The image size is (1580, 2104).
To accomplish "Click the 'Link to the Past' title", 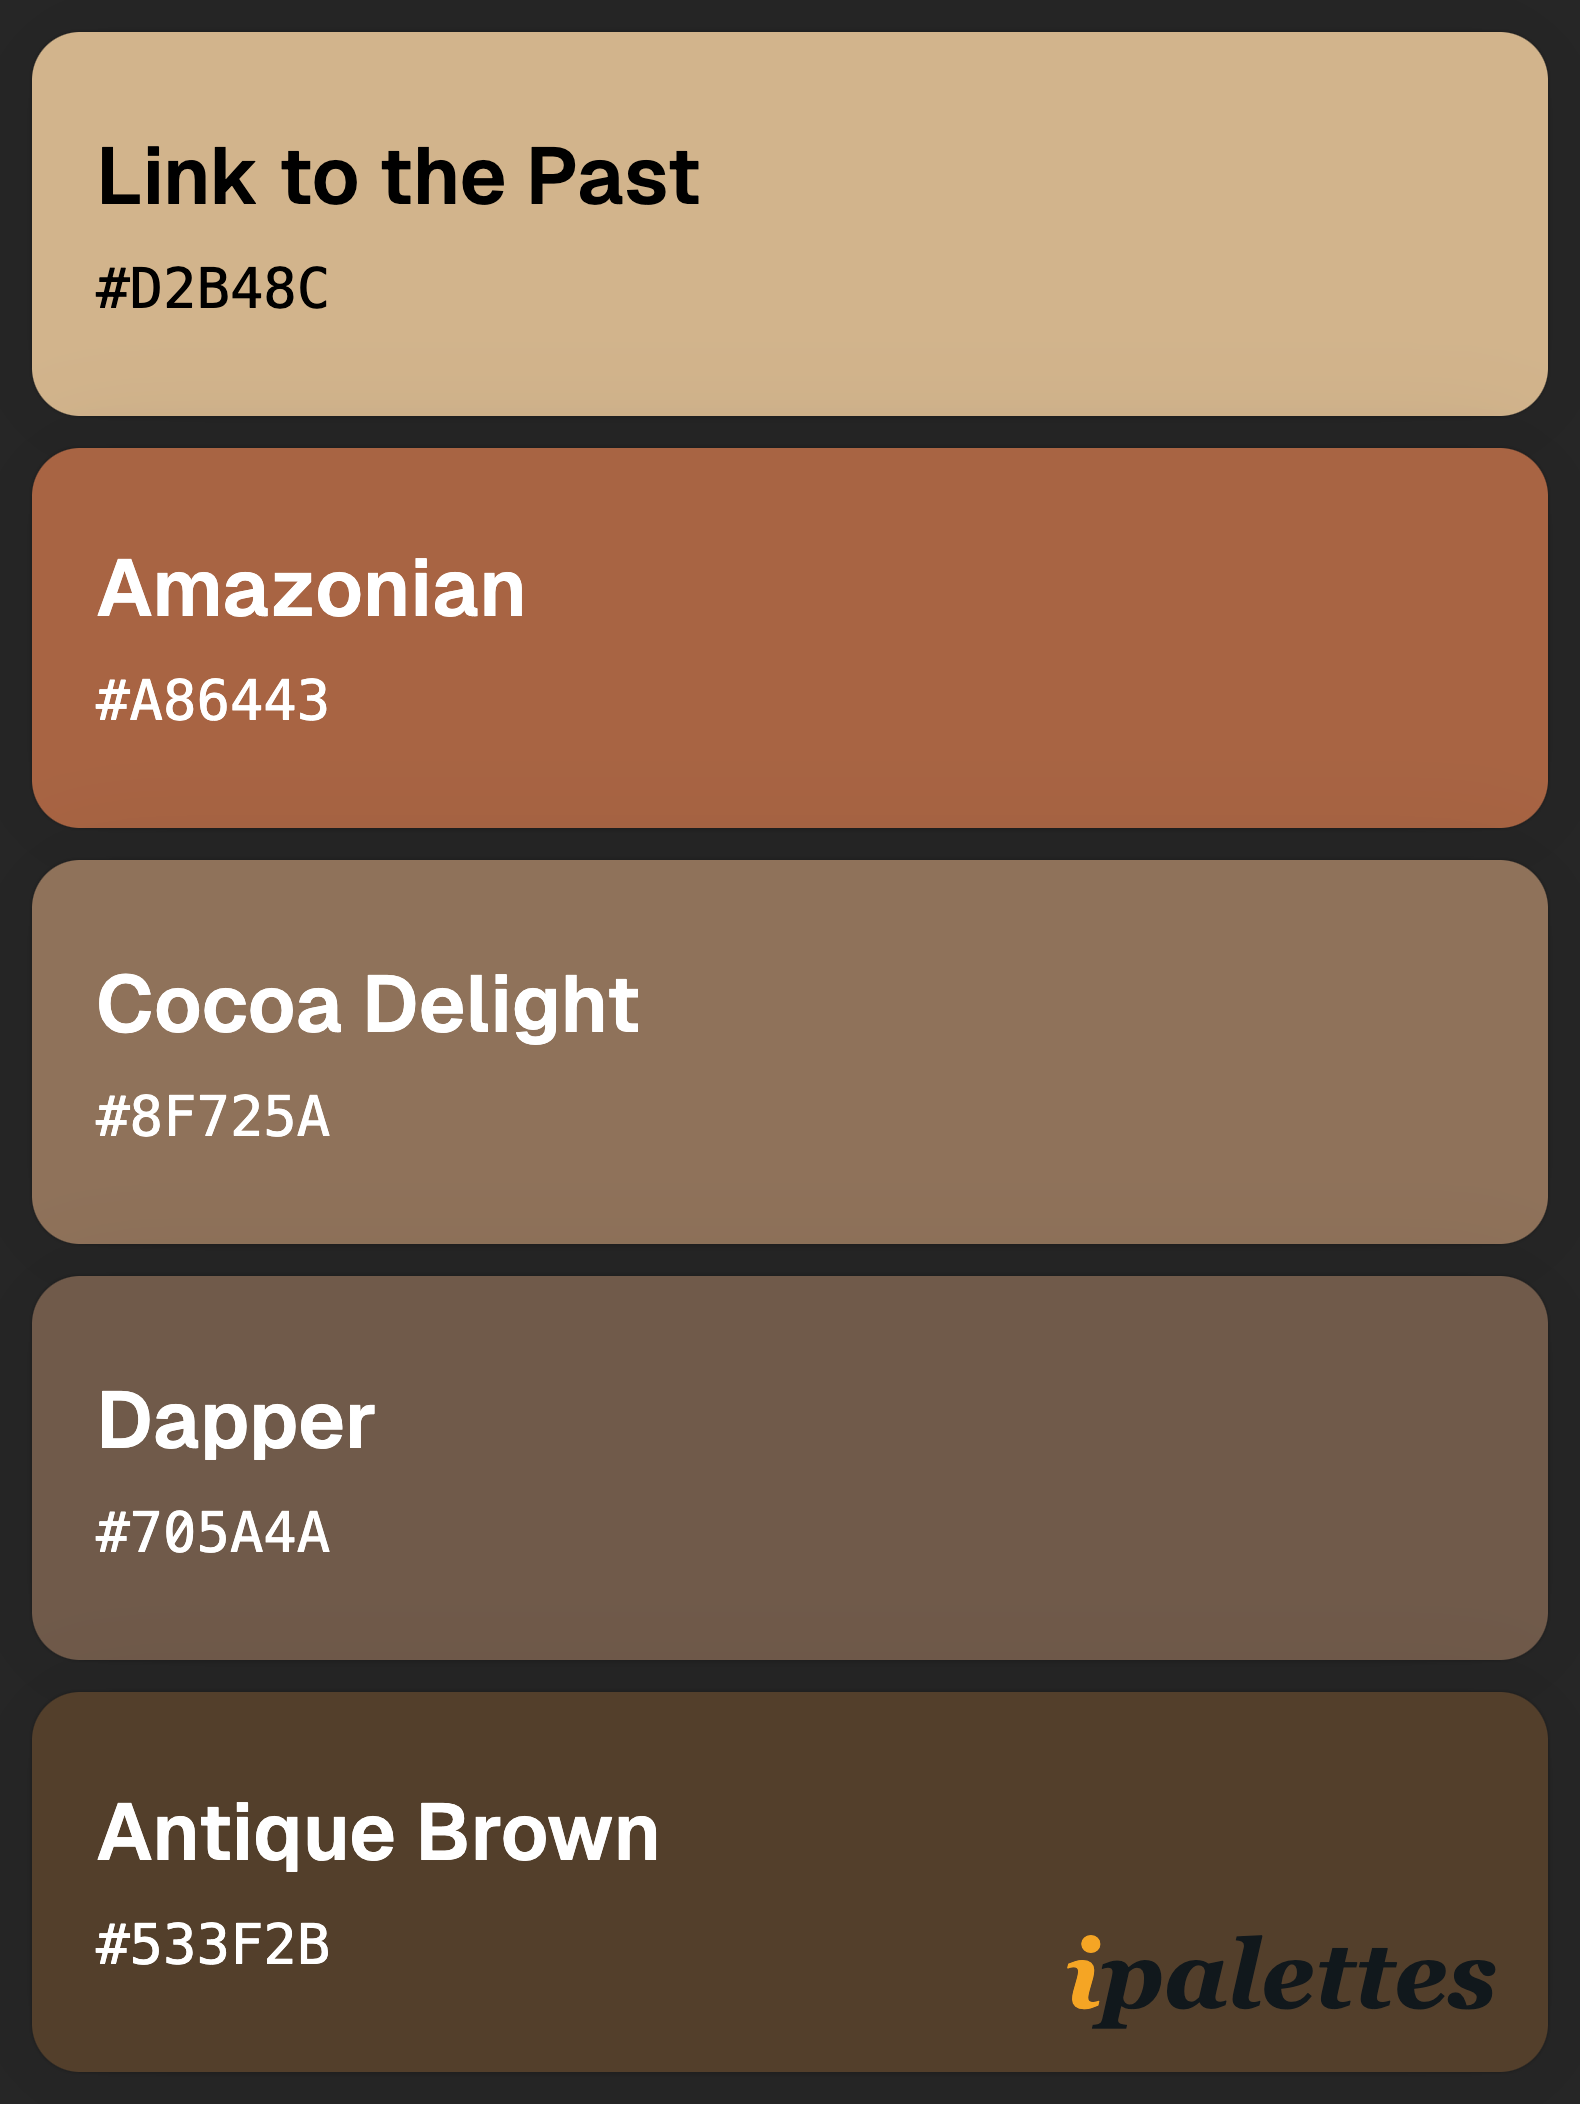I will (x=399, y=177).
